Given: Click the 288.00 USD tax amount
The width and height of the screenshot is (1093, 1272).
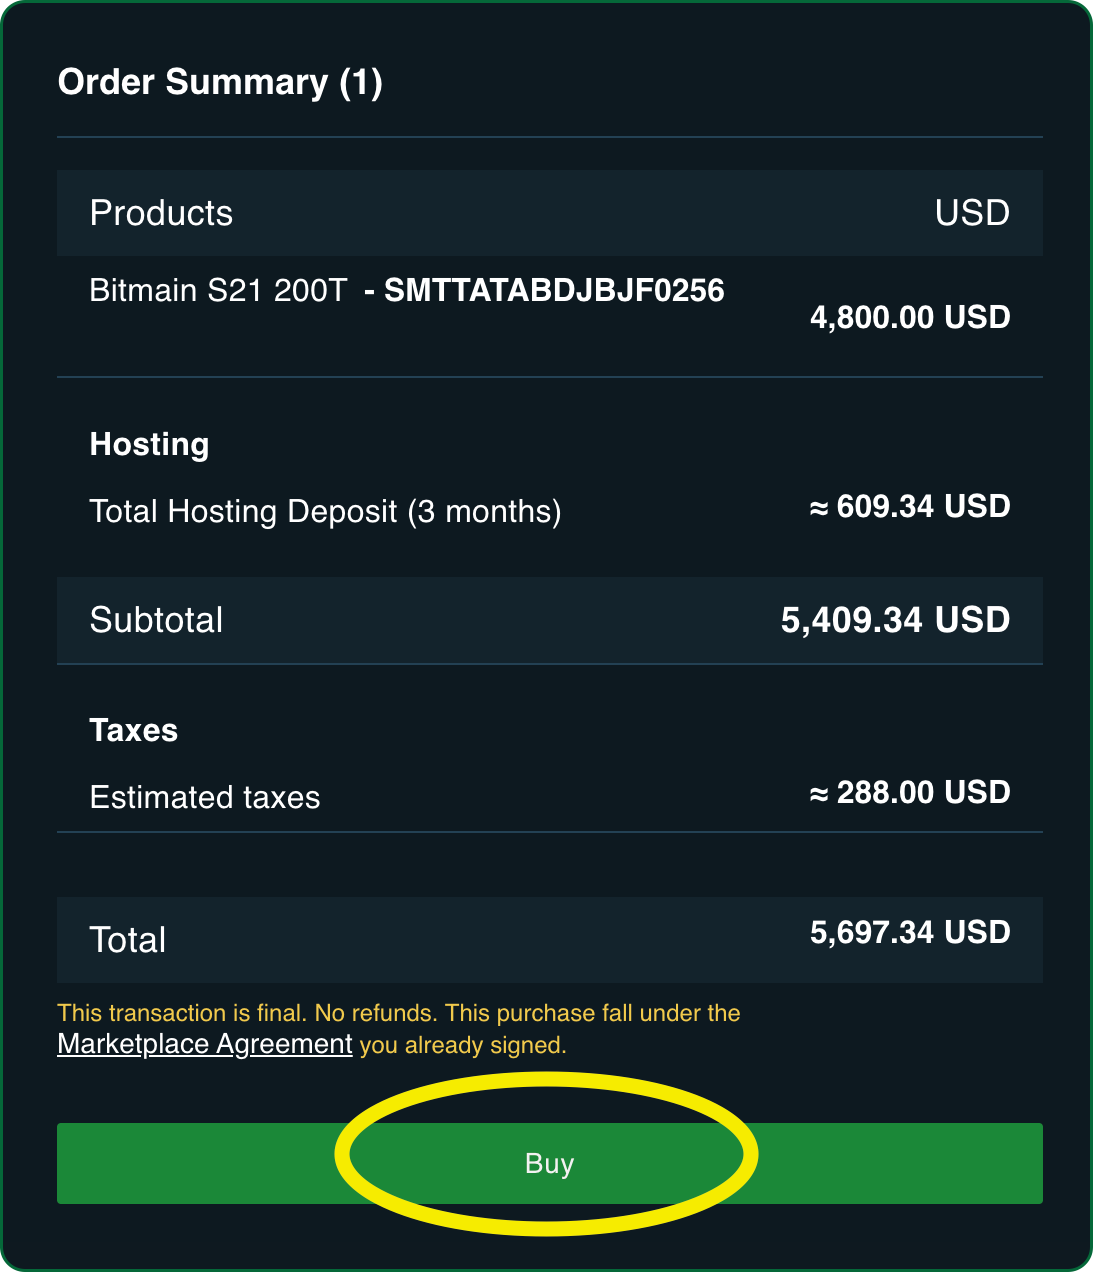Looking at the screenshot, I should coord(910,792).
